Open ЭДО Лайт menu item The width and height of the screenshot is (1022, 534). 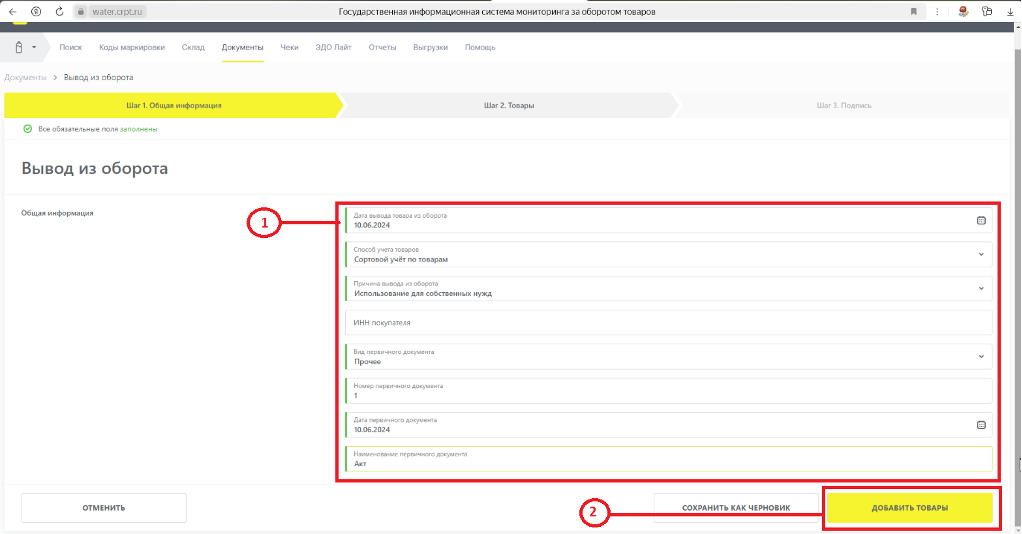(333, 48)
